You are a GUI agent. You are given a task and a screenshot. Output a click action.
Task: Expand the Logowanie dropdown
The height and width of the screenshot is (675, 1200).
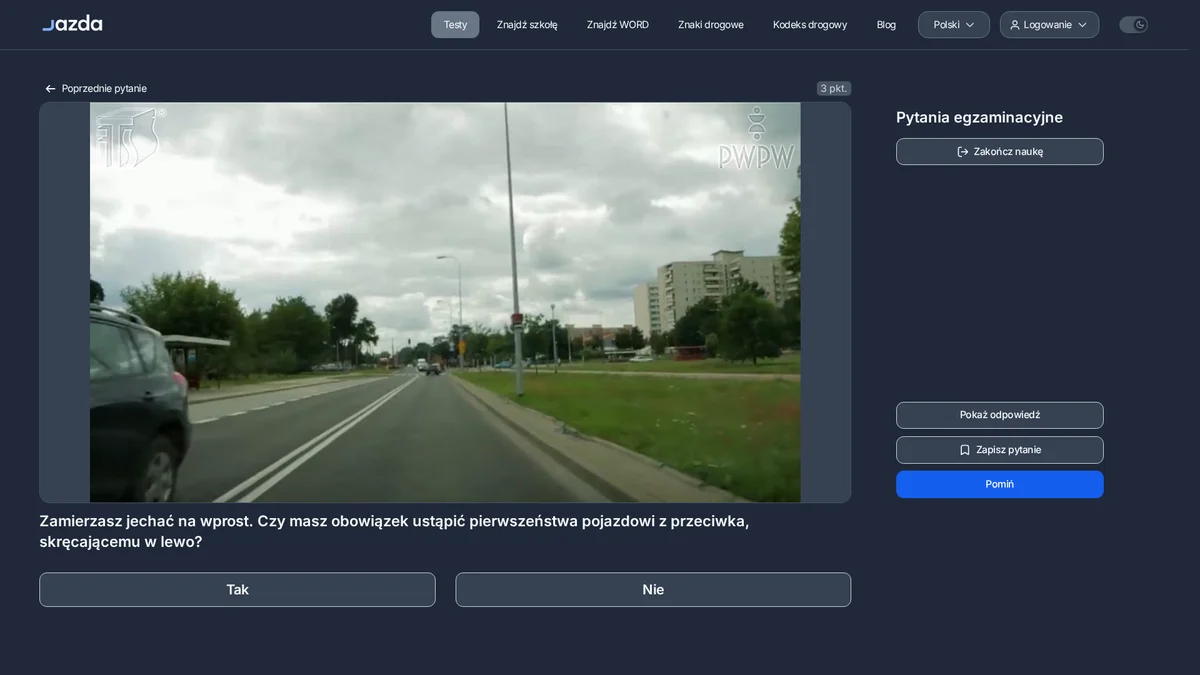pos(1049,25)
